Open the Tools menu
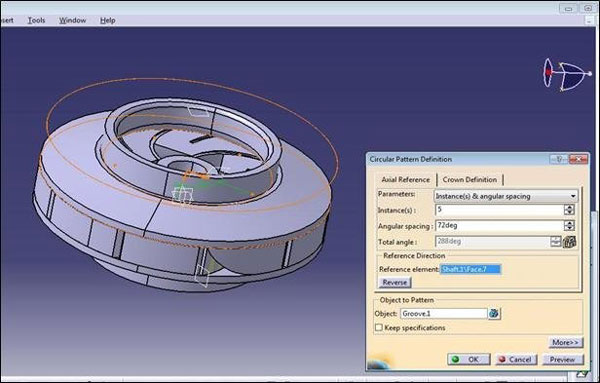Image resolution: width=600 pixels, height=383 pixels. click(x=36, y=20)
